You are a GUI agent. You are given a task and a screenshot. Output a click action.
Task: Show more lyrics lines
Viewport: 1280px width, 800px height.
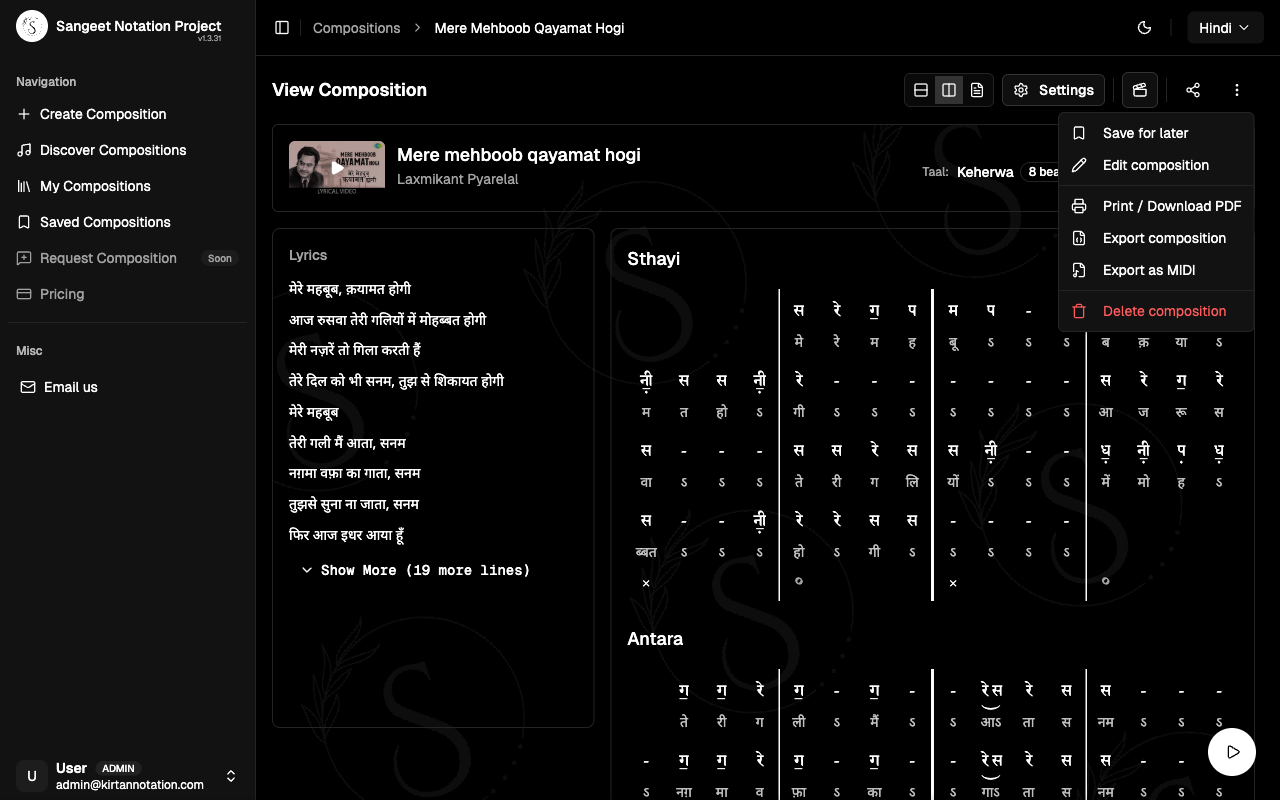(x=415, y=570)
